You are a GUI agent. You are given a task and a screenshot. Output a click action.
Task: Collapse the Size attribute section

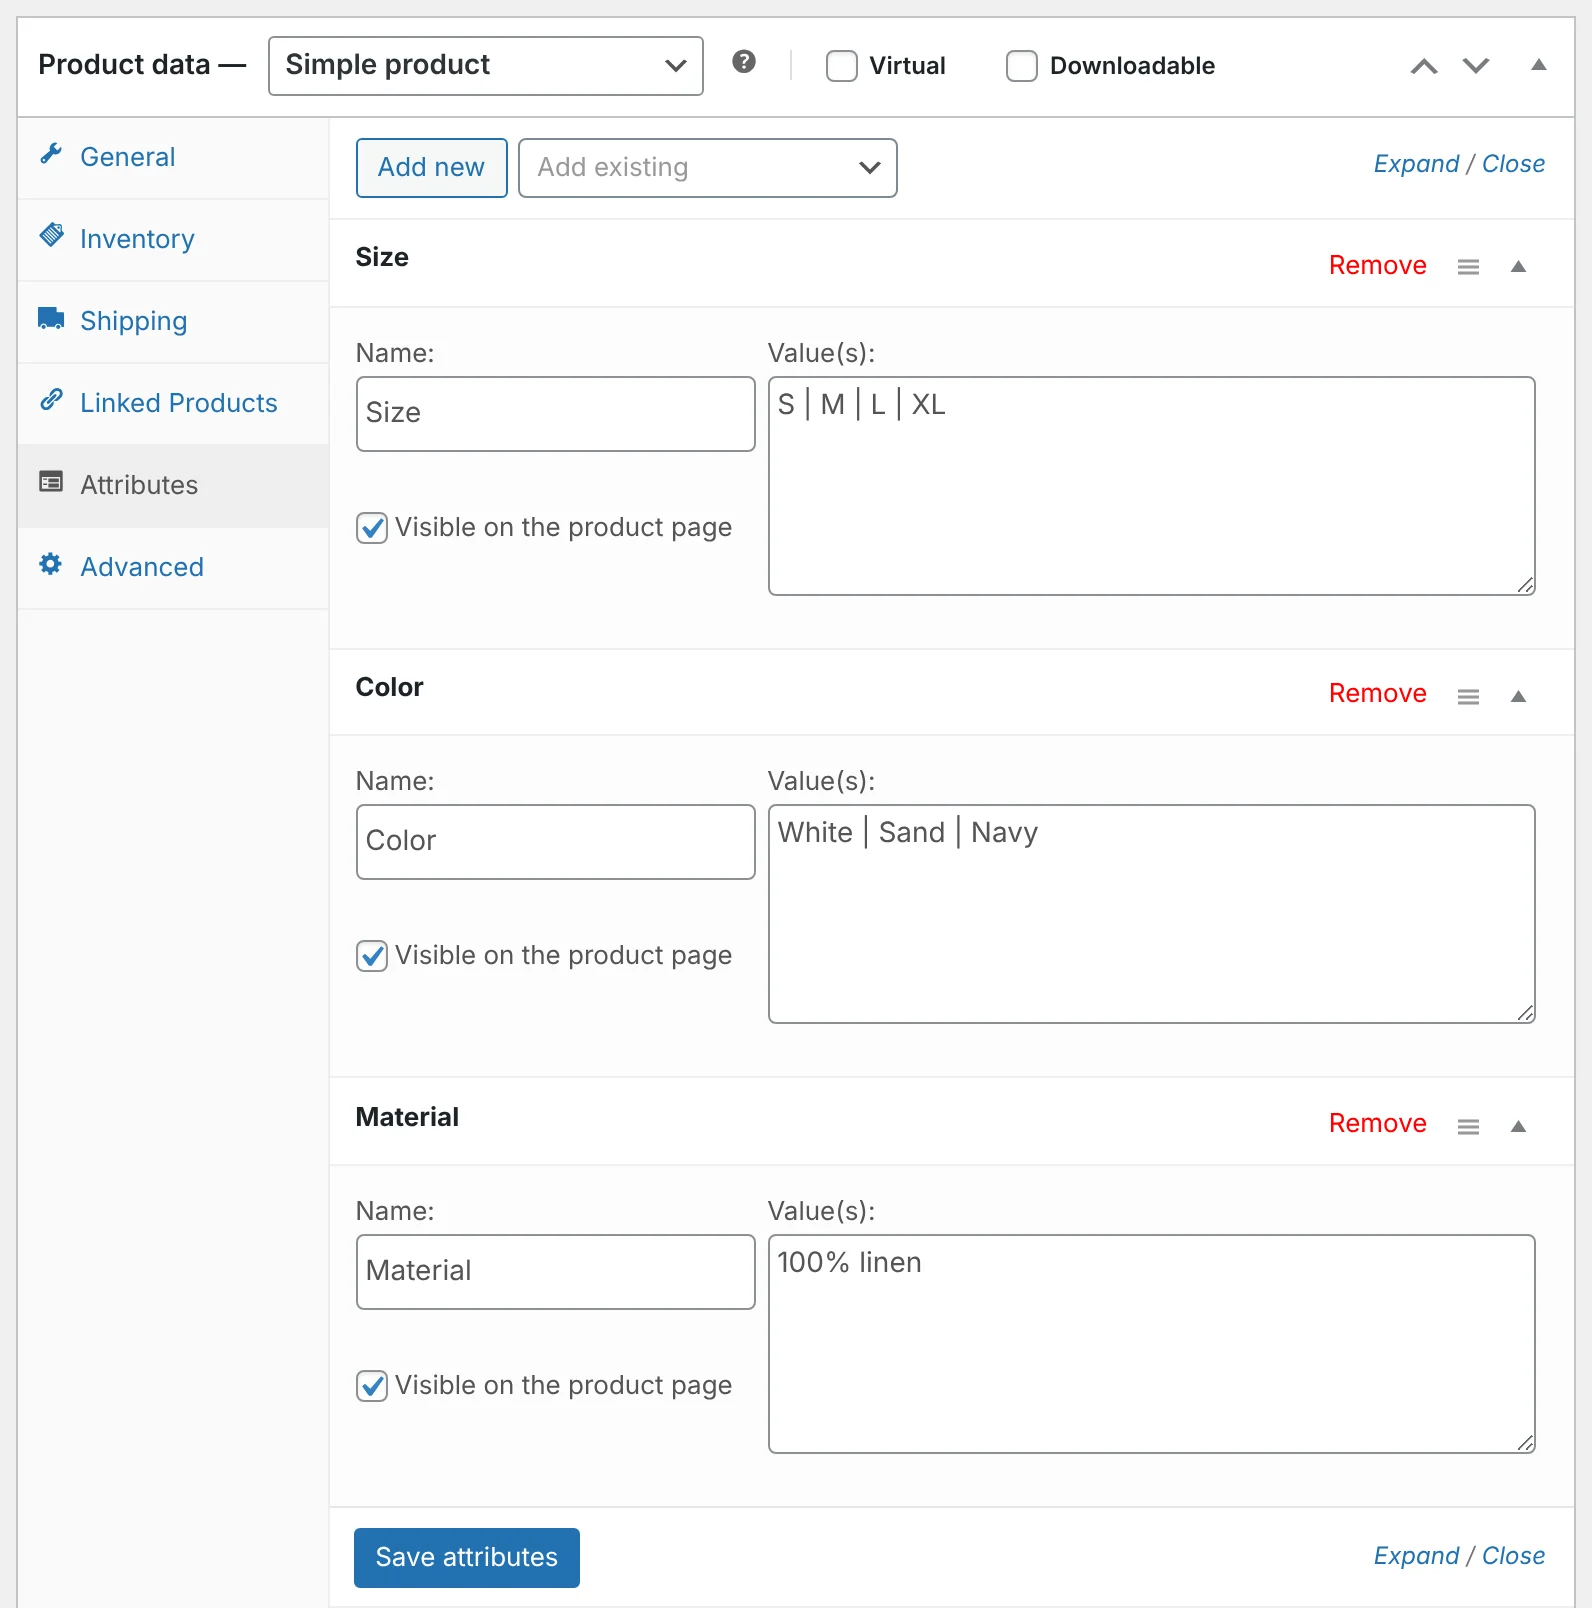pyautogui.click(x=1518, y=266)
